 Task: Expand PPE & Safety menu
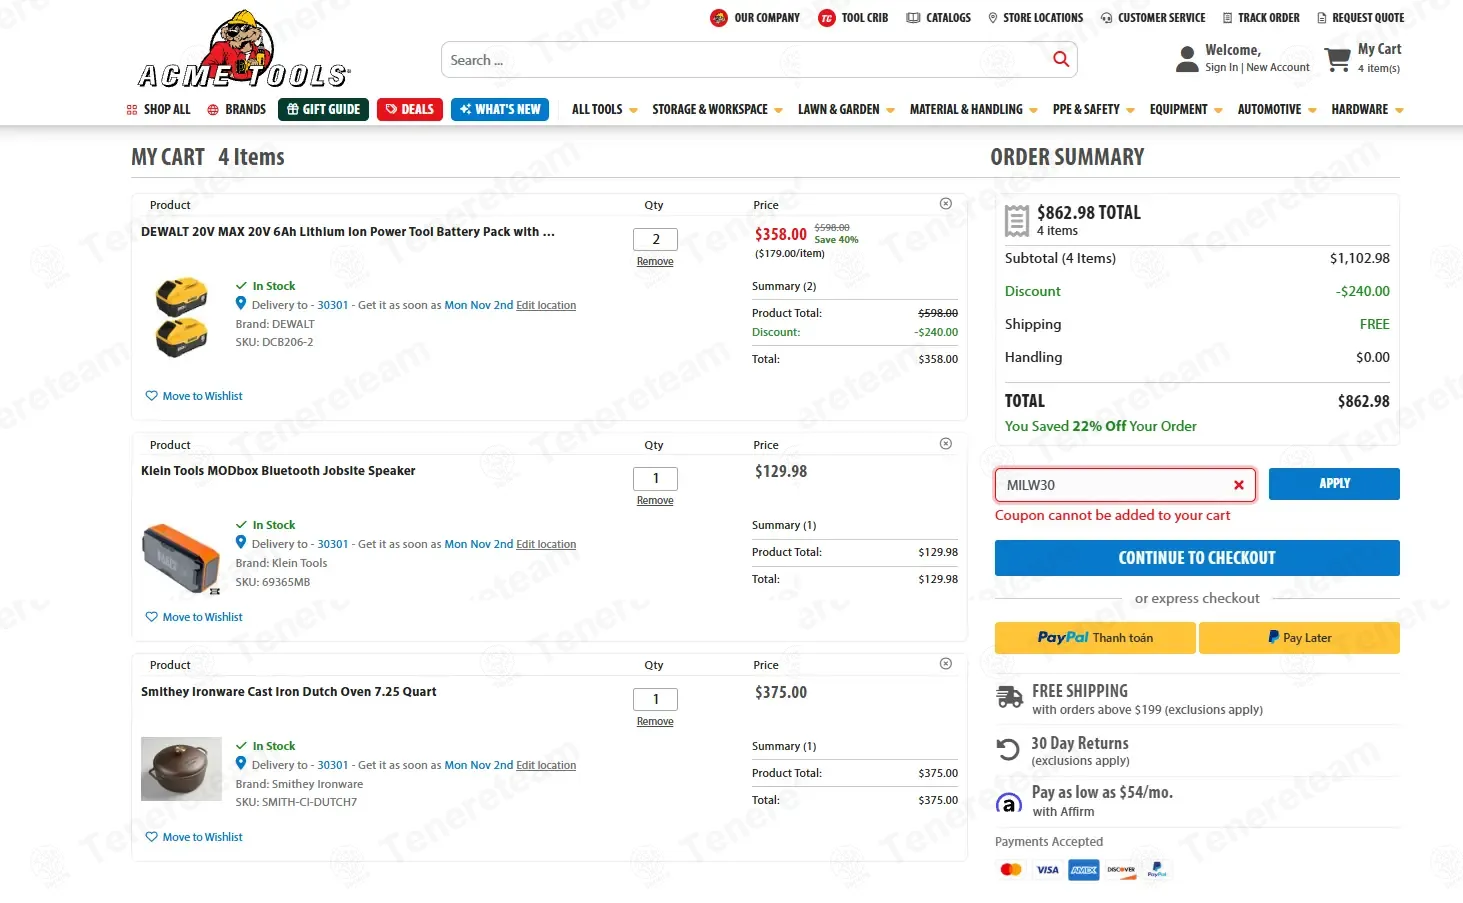pos(1093,110)
